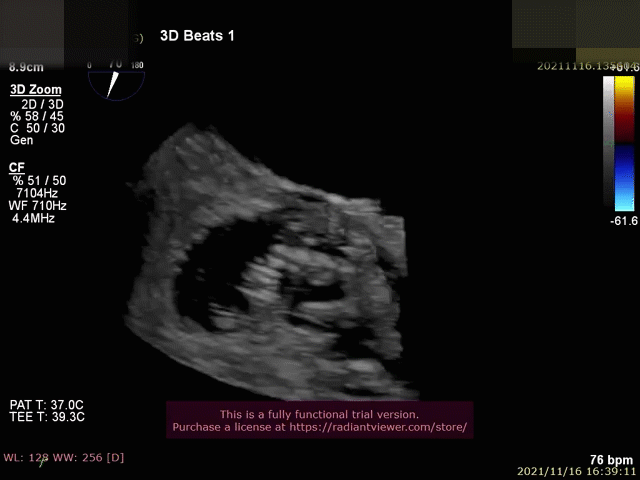Click the 8.9cm depth label
Image resolution: width=640 pixels, height=480 pixels.
[x=25, y=66]
